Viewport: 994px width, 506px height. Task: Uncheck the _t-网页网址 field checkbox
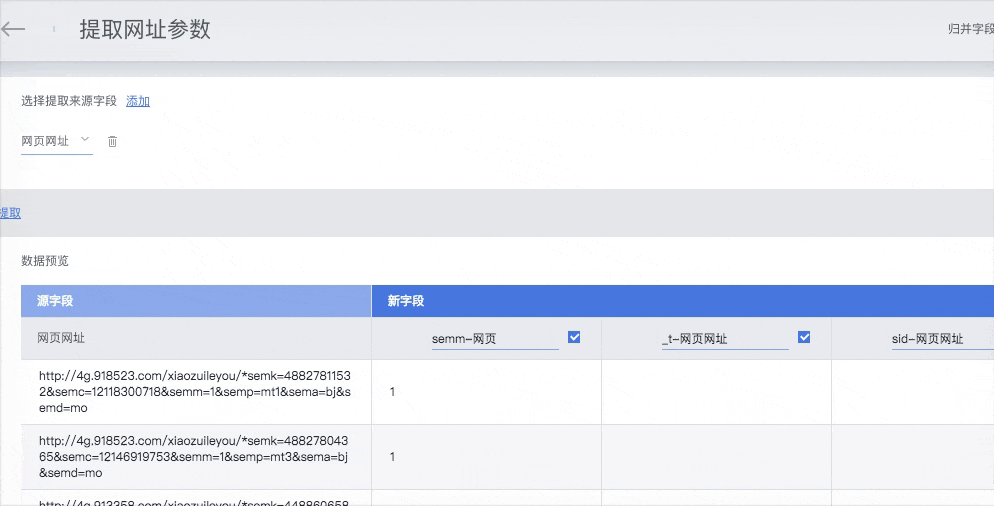804,337
